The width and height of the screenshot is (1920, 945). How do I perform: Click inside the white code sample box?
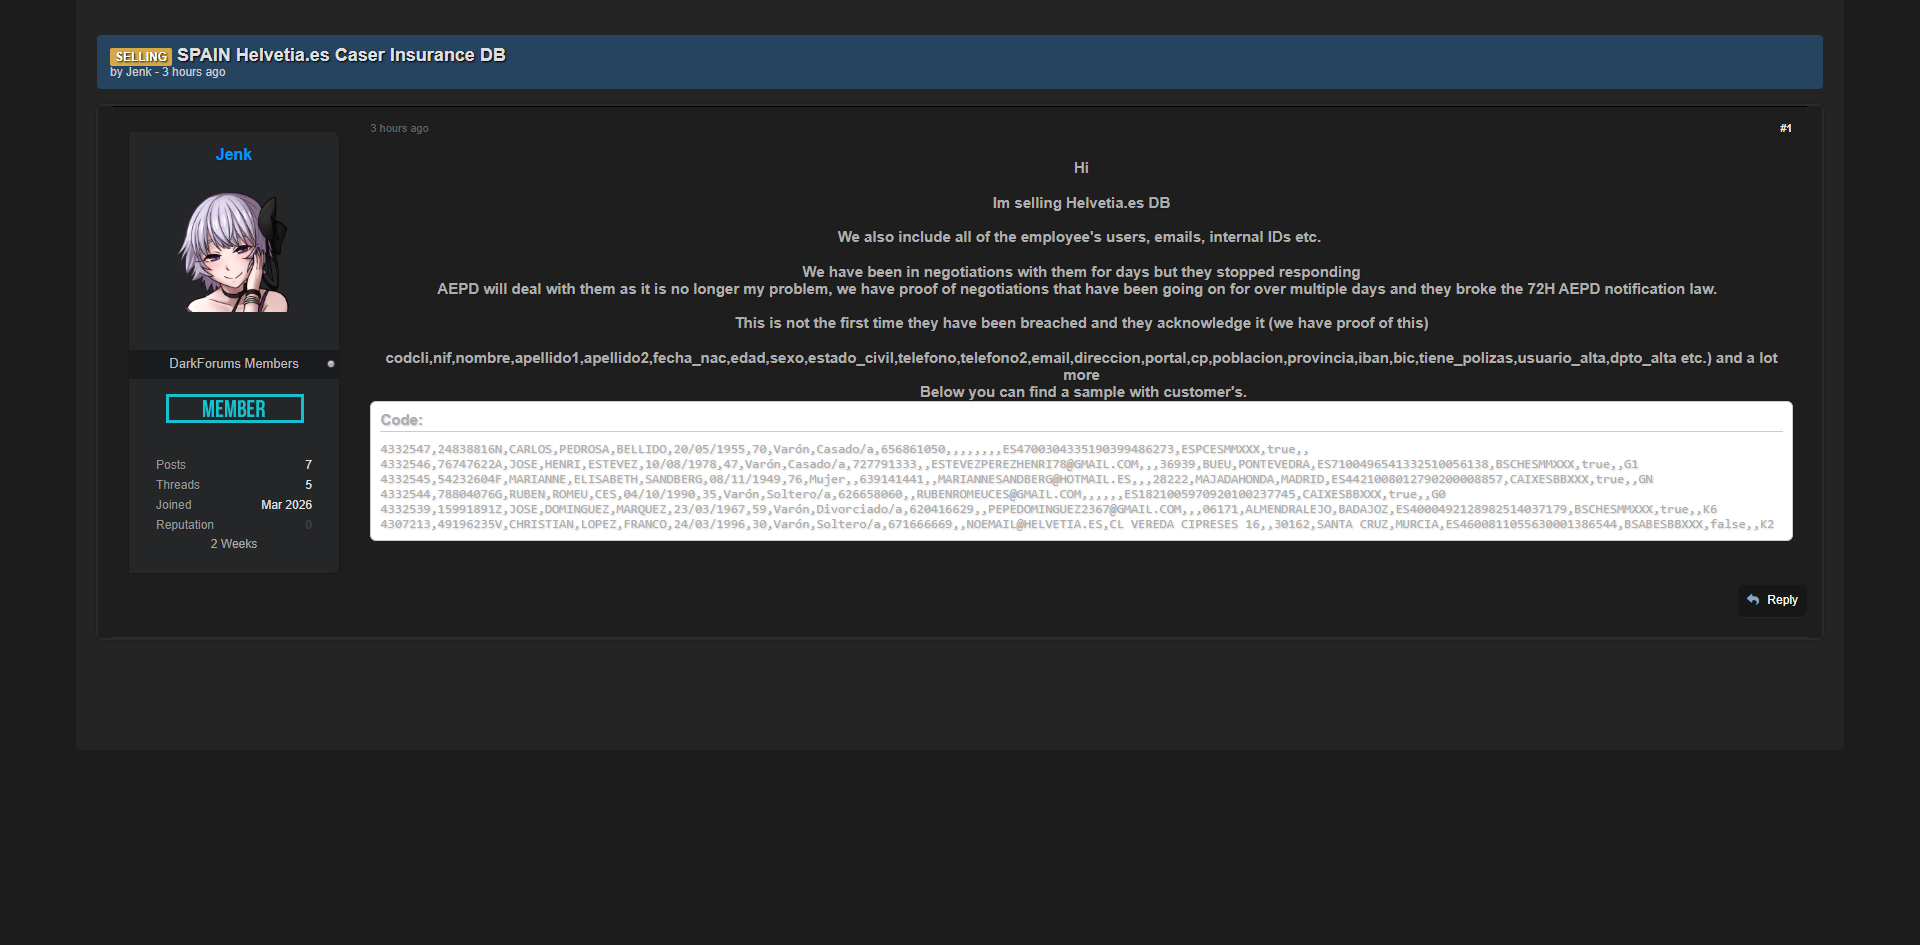tap(1080, 487)
